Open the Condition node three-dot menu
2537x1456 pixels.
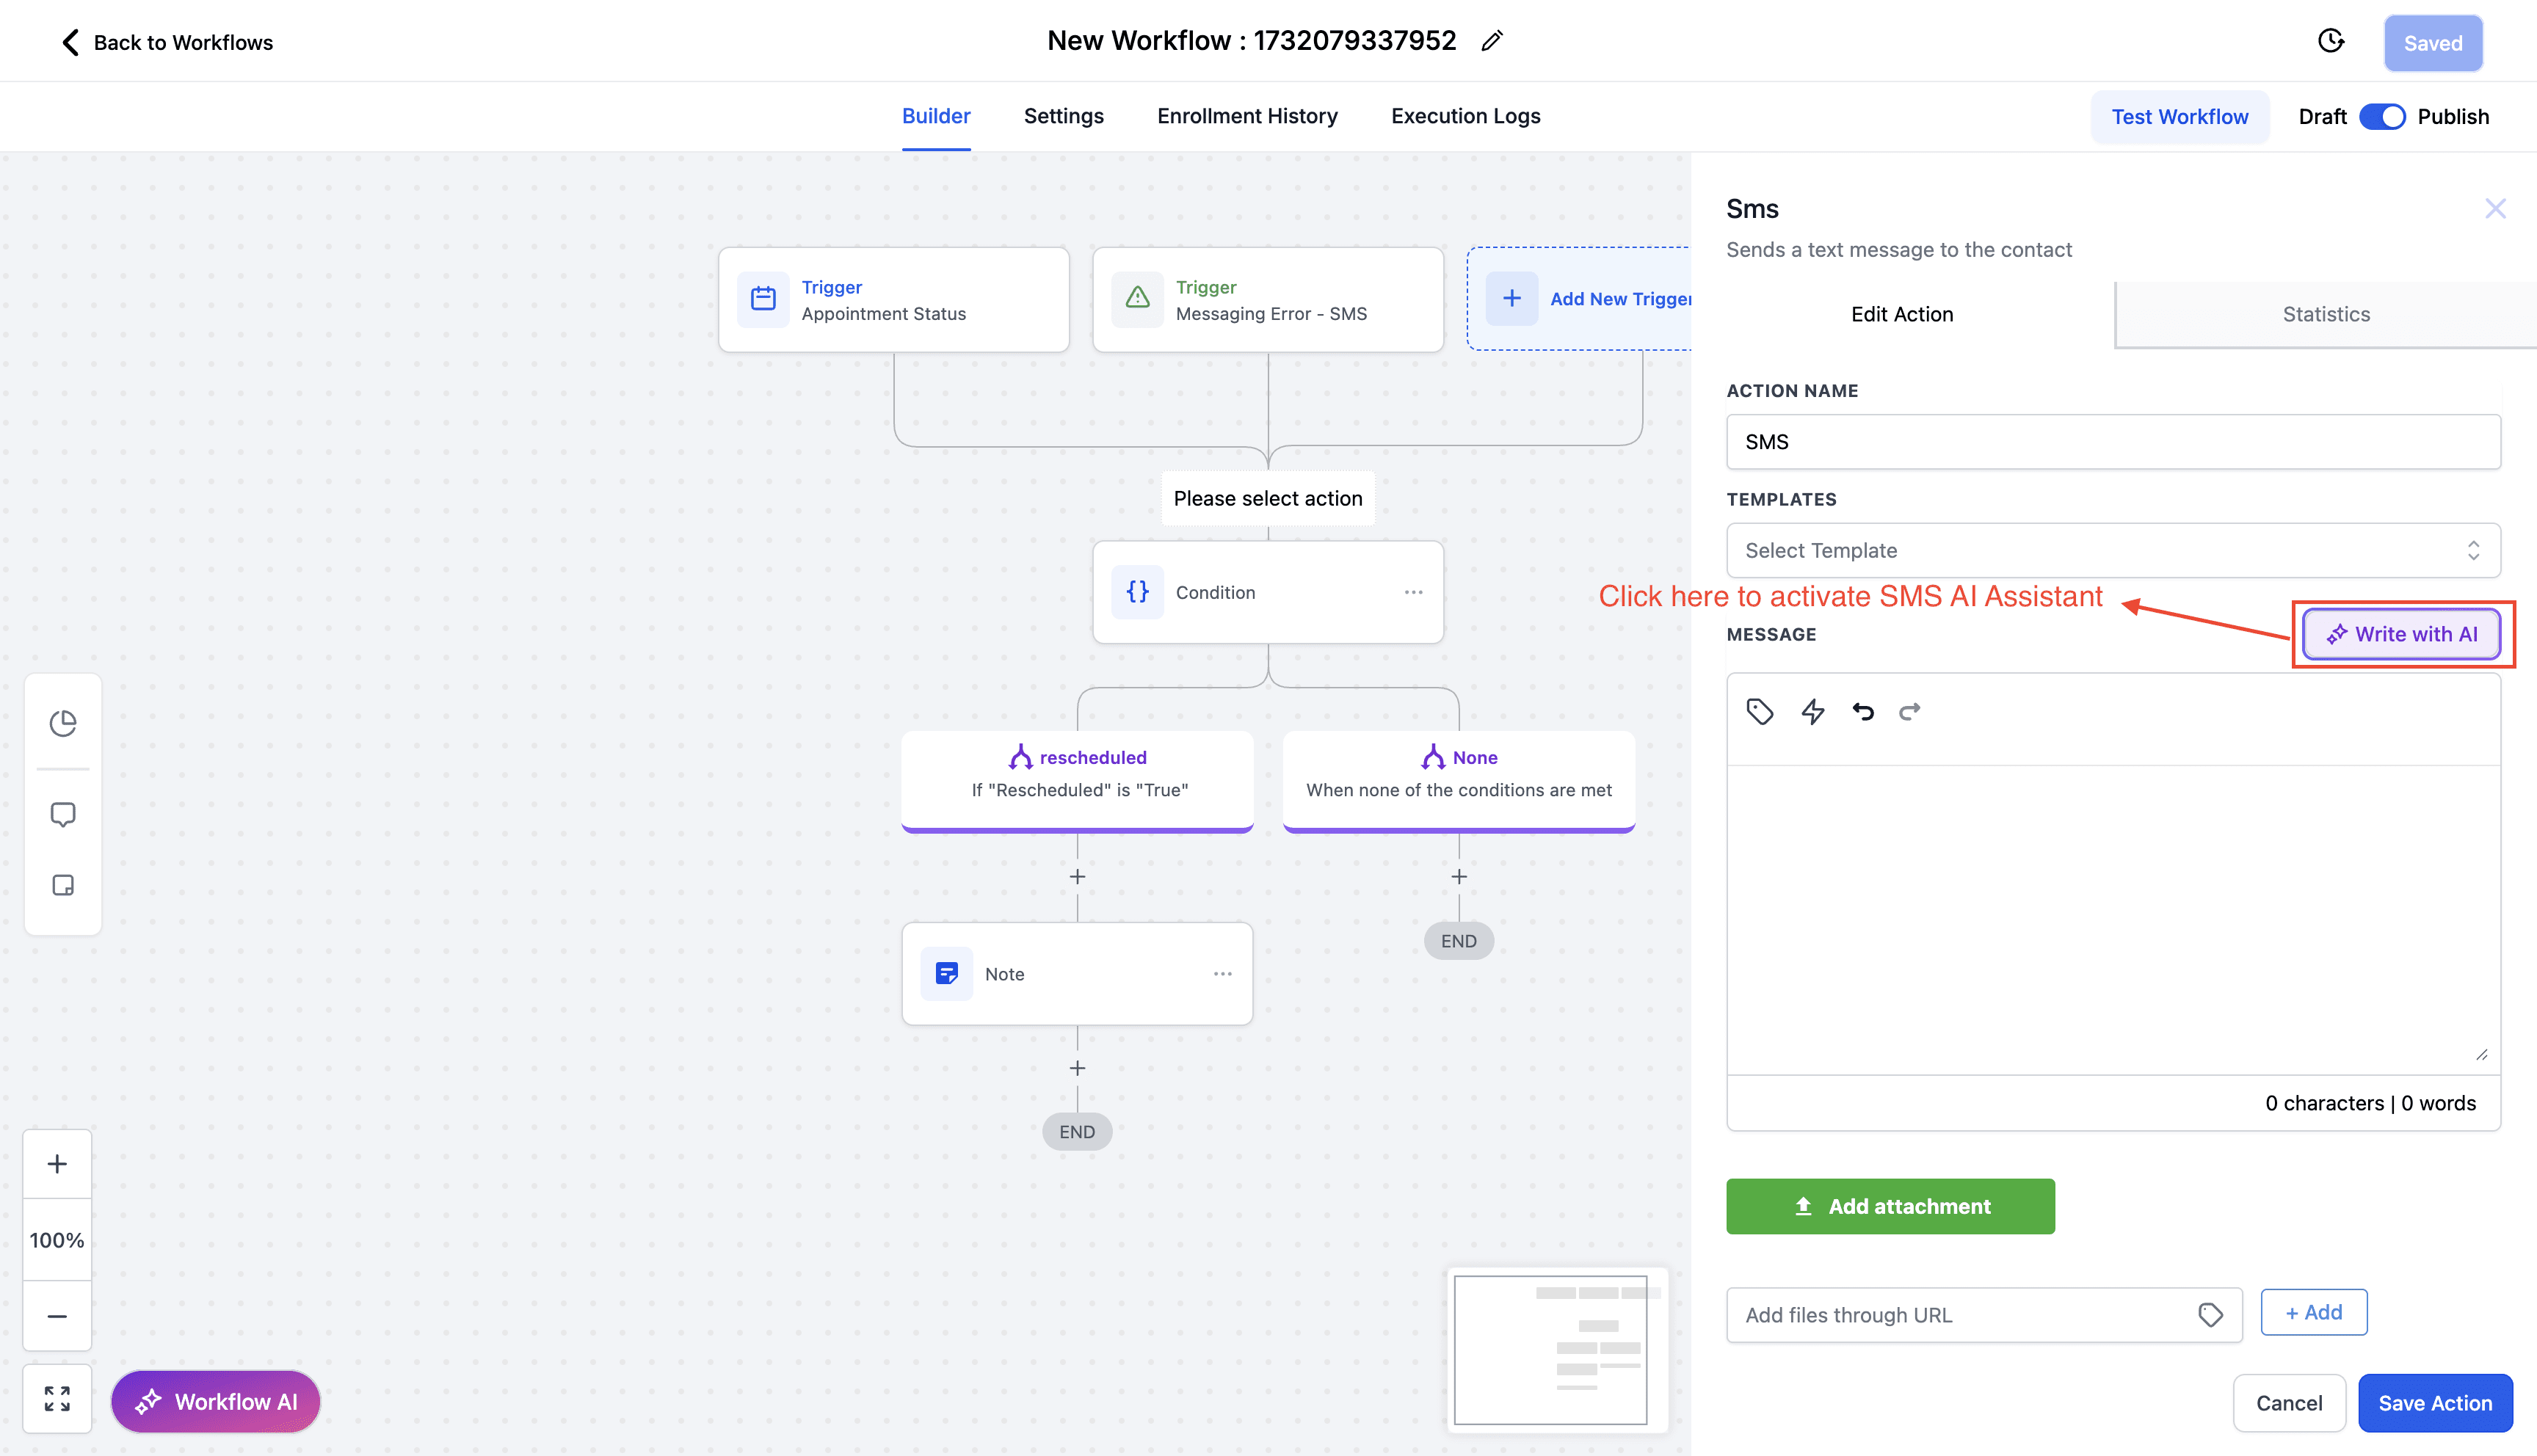(1413, 592)
